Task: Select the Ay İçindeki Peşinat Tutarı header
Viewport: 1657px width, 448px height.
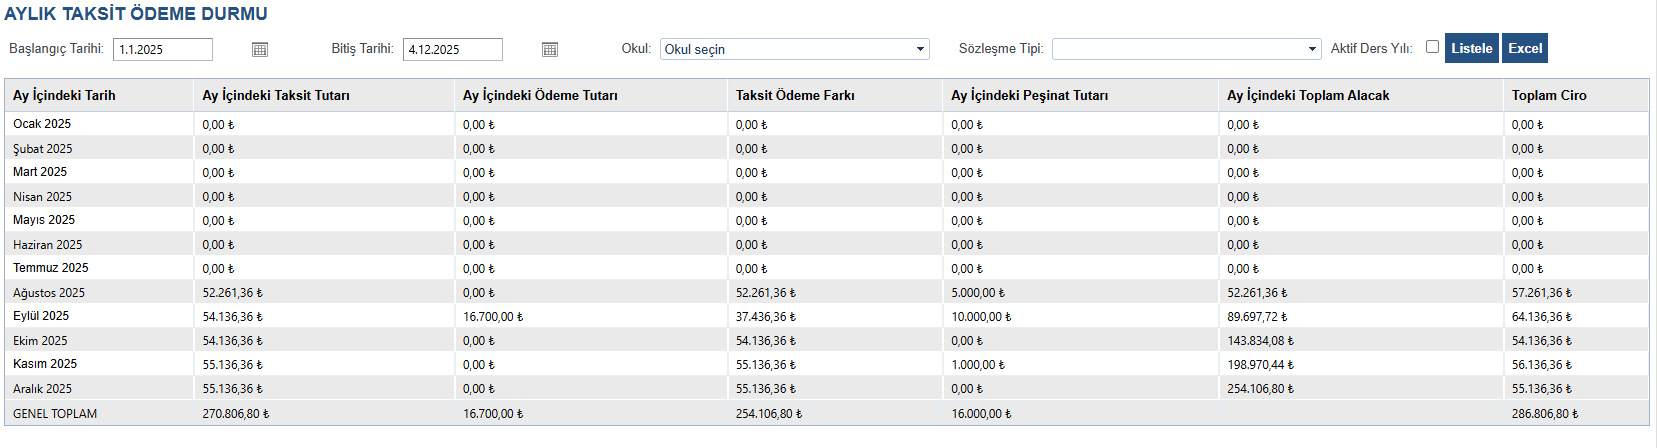Action: [x=1029, y=96]
